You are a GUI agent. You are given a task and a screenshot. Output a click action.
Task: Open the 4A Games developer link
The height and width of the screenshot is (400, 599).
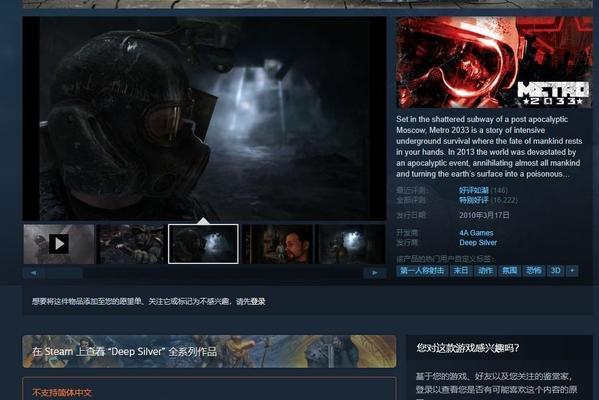pyautogui.click(x=476, y=233)
